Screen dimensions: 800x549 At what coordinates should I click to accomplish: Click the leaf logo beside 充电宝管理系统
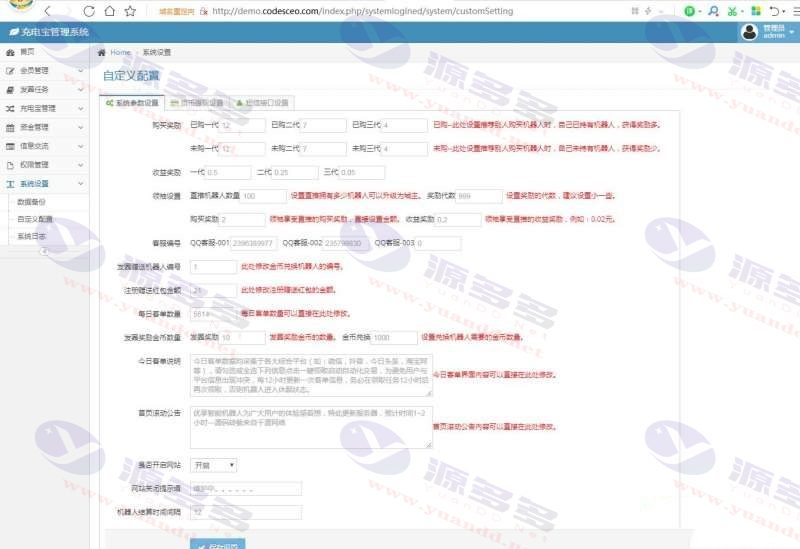click(14, 32)
